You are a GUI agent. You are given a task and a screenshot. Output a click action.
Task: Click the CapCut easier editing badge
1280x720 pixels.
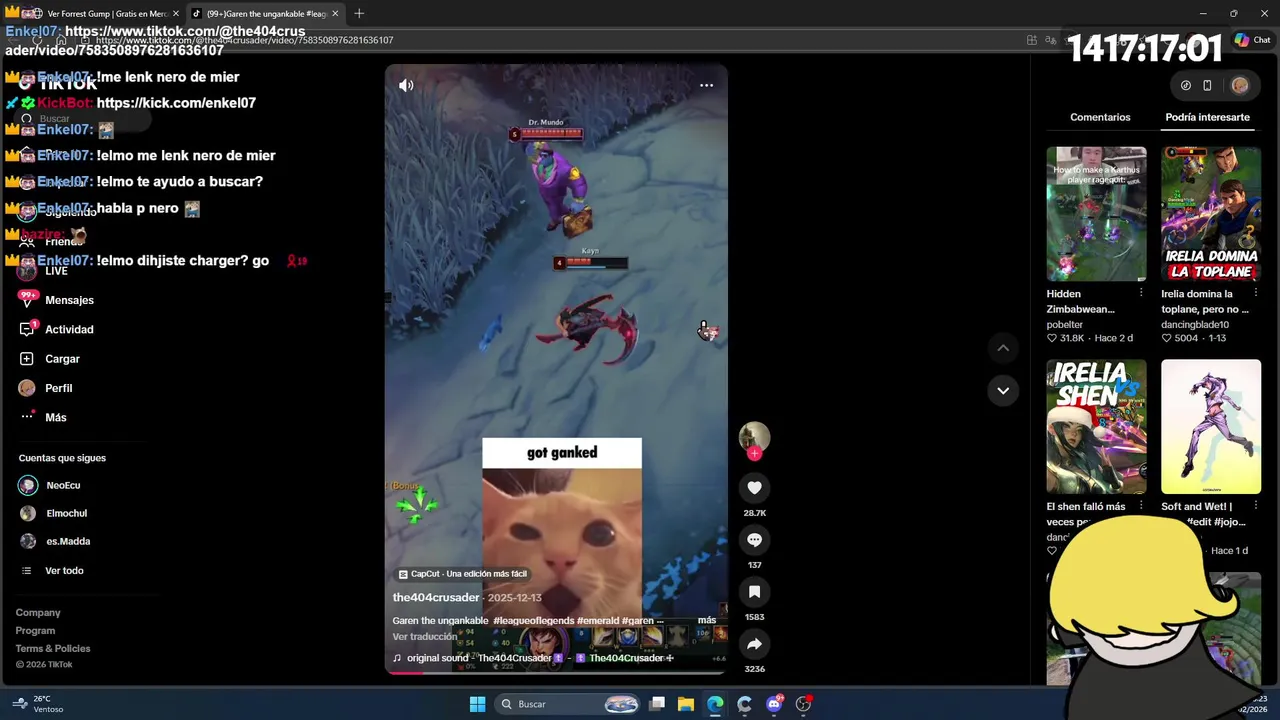[463, 574]
